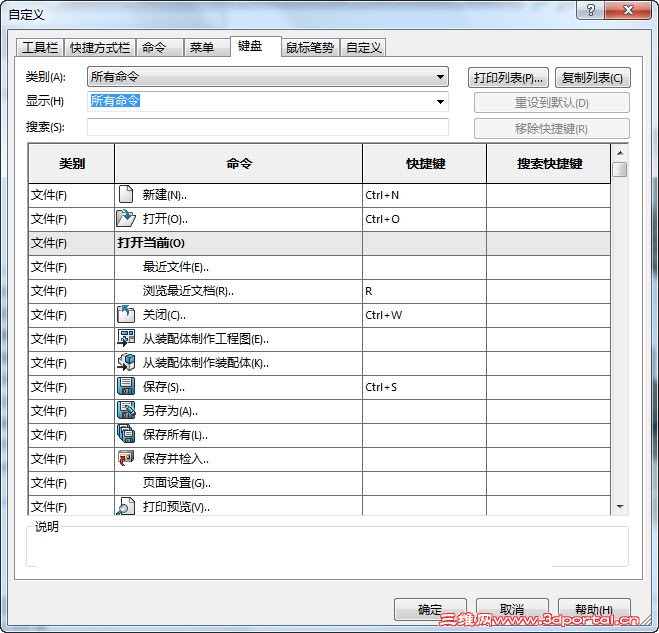
Task: Click the icon for 从装配体制作装配体(K)
Action: point(126,363)
